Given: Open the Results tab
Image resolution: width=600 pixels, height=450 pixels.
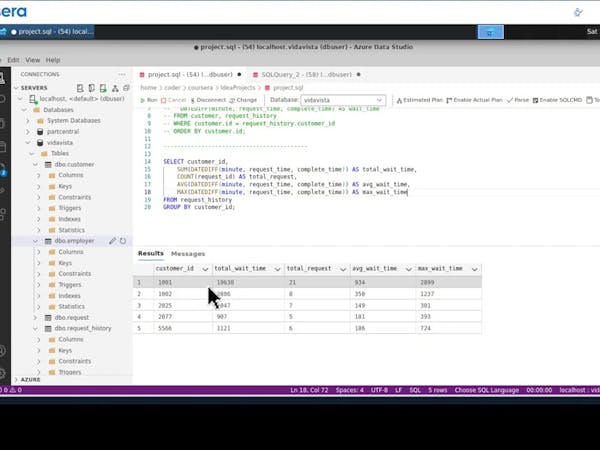Looking at the screenshot, I should (151, 253).
